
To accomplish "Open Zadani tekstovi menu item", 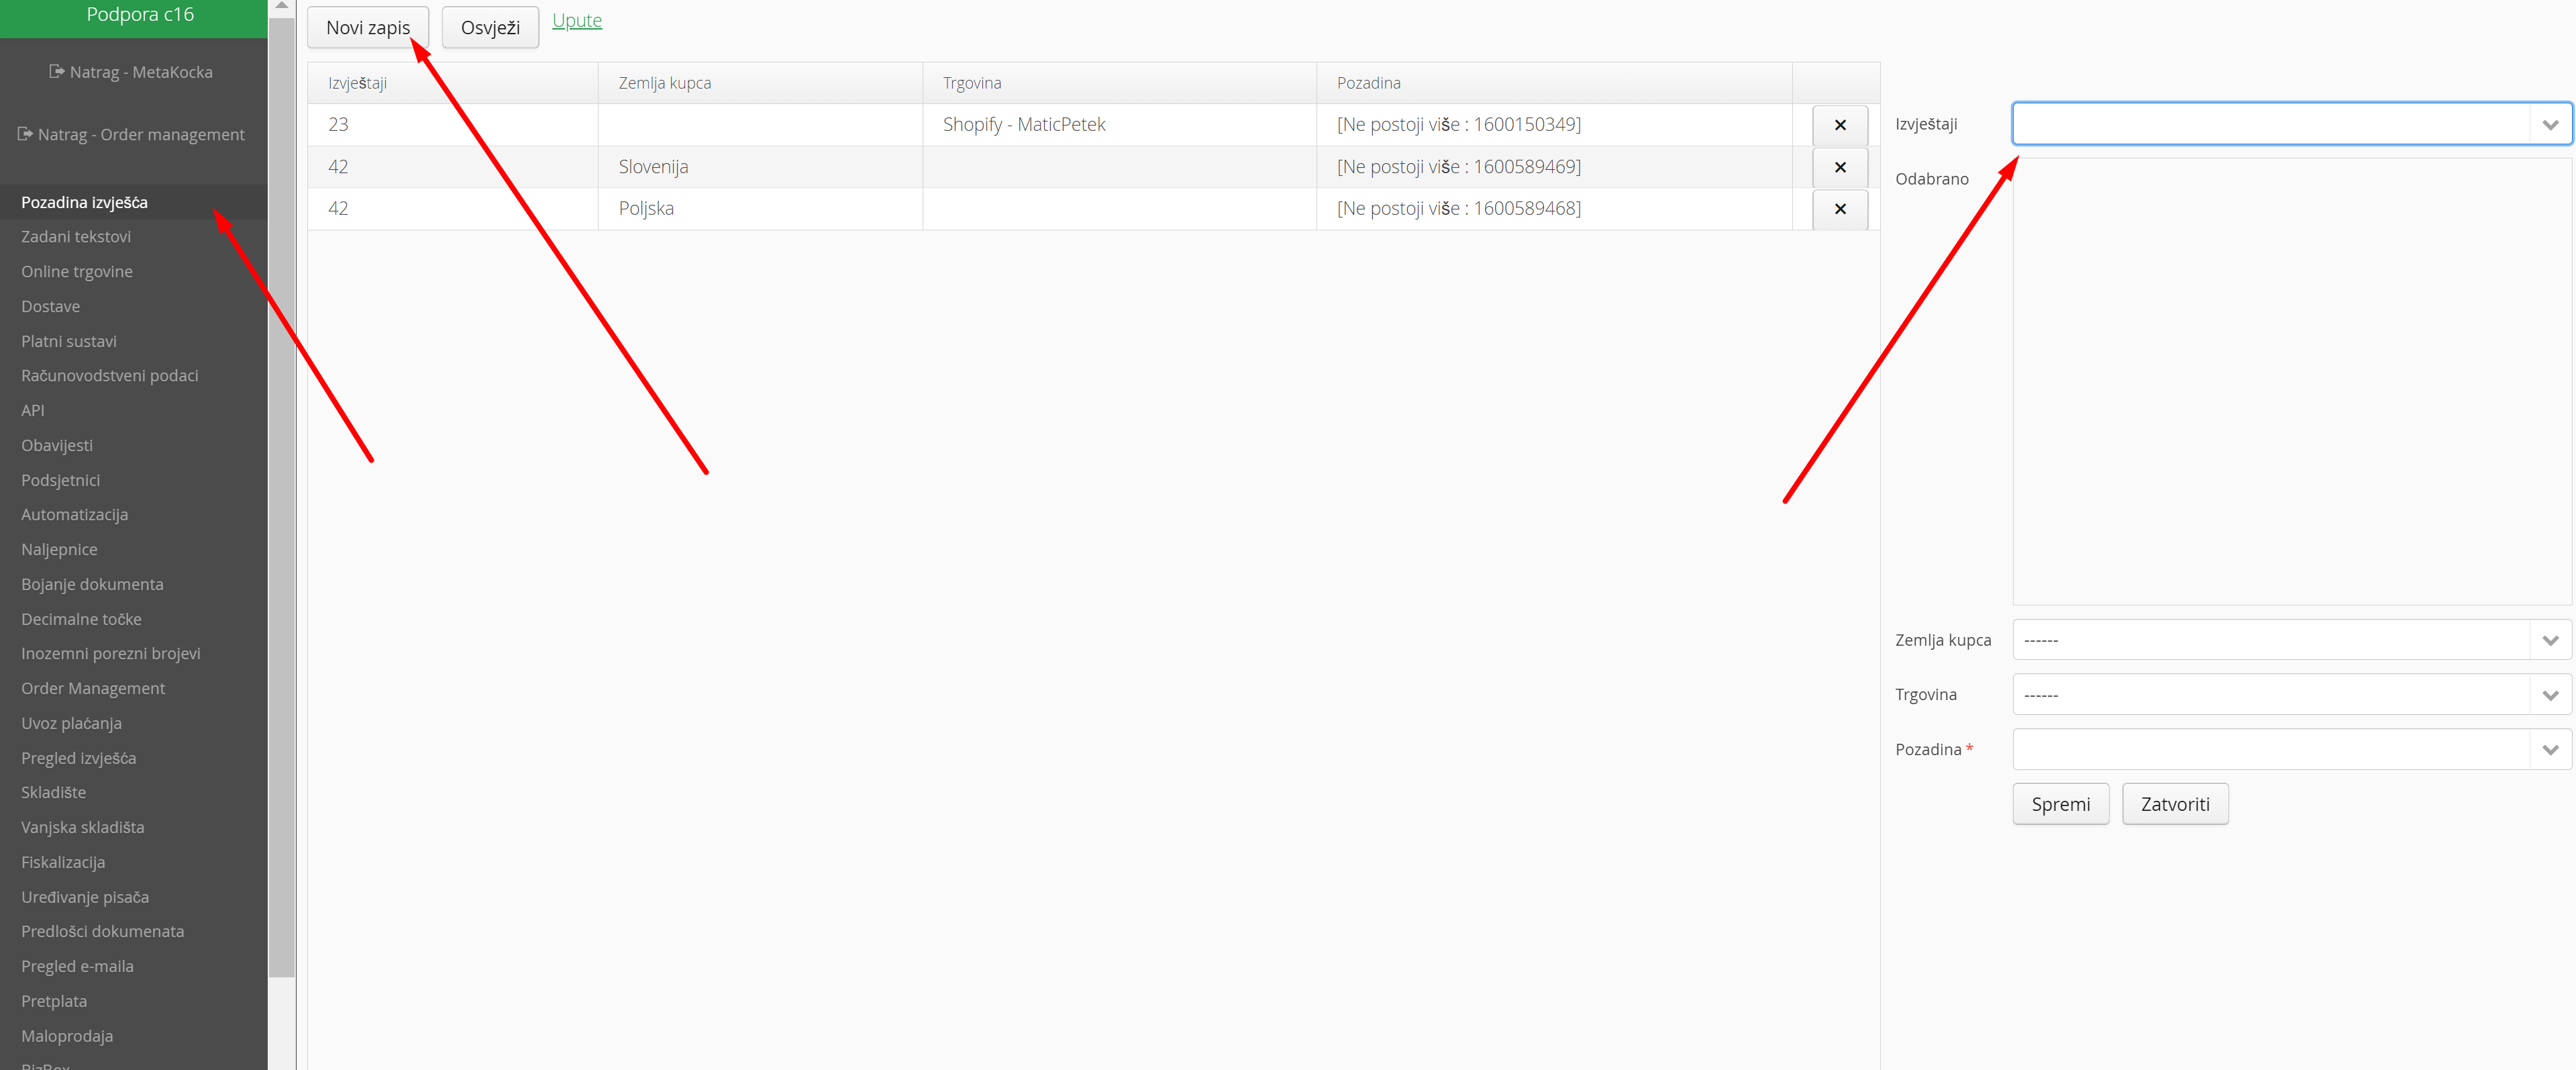I will [x=76, y=237].
